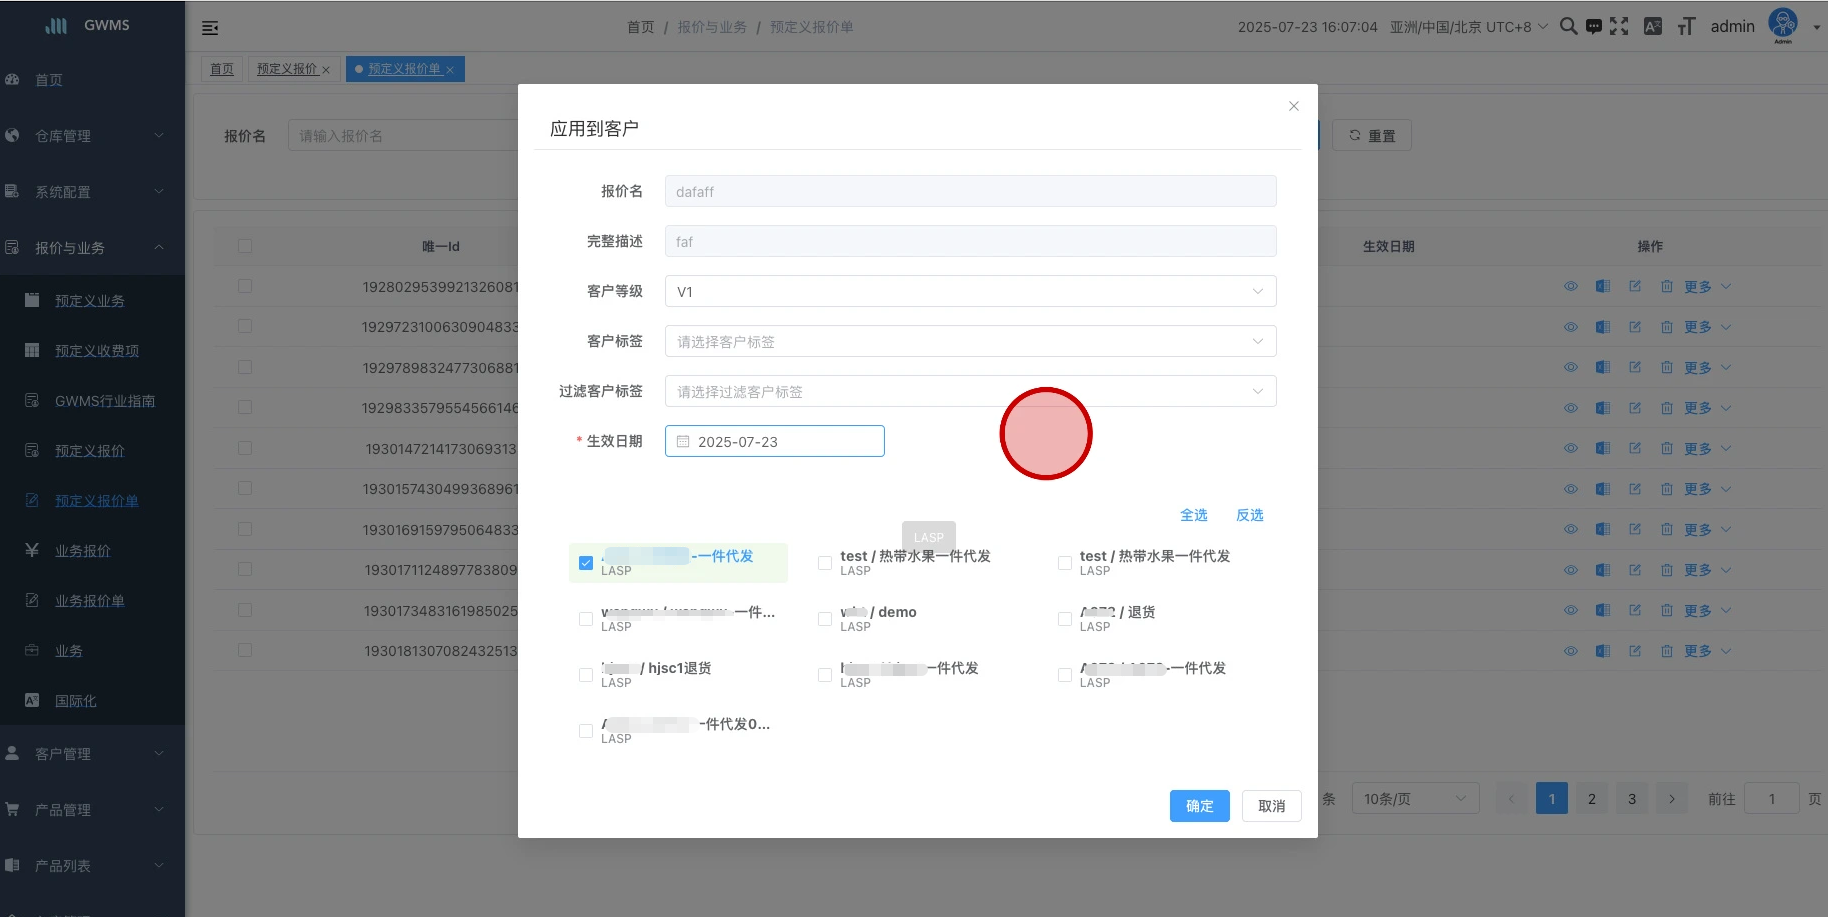Click the 确定 confirm button
This screenshot has height=917, width=1828.
click(x=1199, y=806)
